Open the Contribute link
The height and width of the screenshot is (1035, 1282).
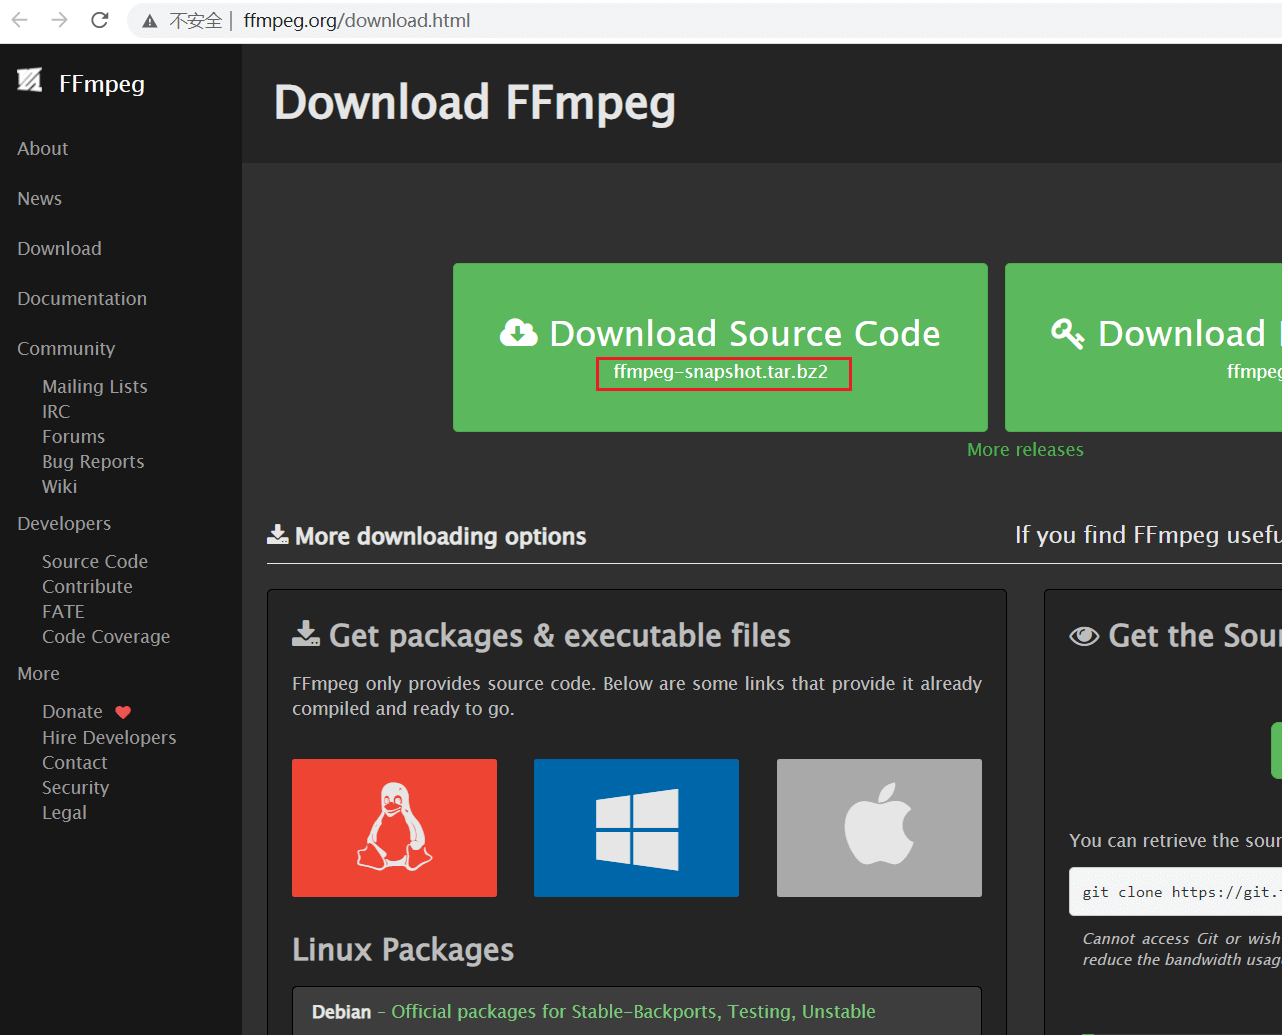click(x=87, y=587)
